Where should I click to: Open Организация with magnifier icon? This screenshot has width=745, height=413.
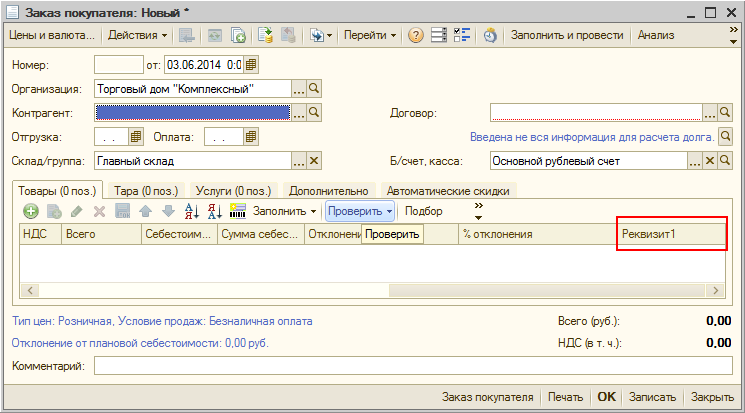pos(314,88)
